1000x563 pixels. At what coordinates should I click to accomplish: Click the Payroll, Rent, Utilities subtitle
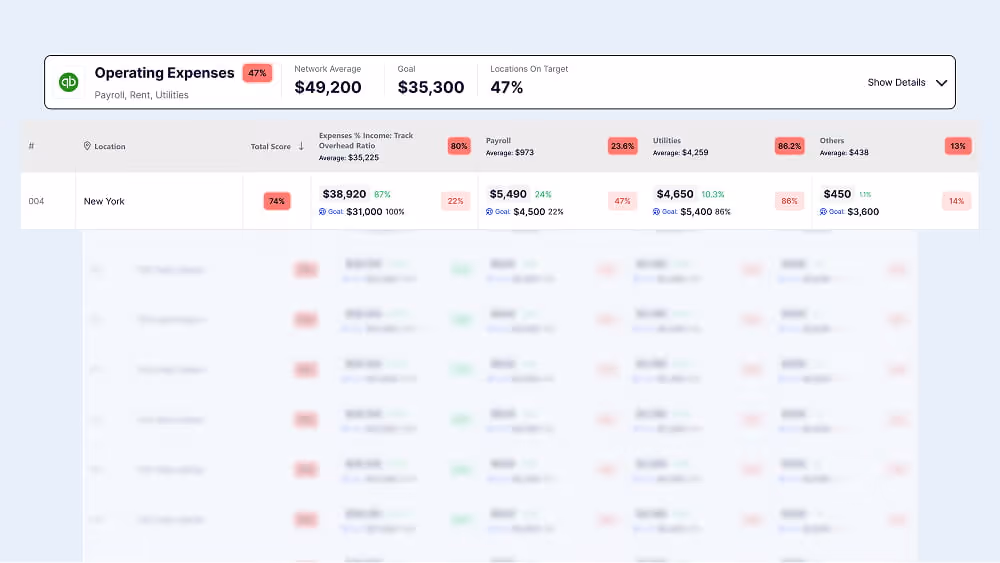[142, 95]
